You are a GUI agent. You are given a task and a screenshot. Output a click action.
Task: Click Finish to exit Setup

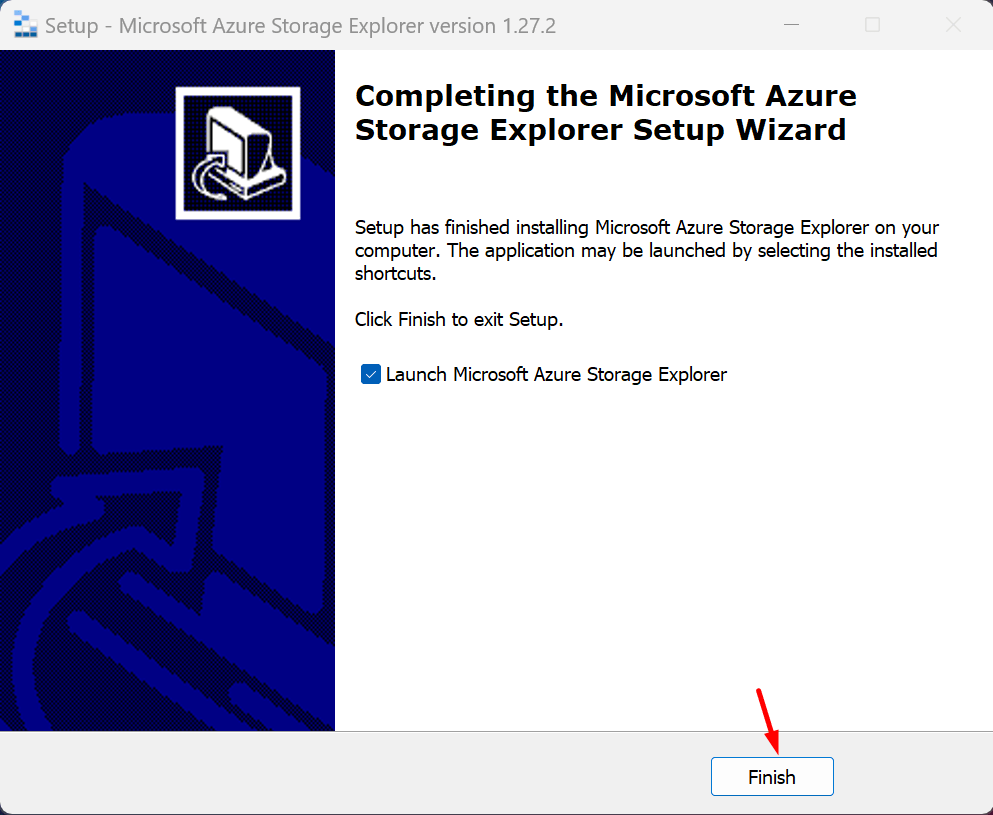coord(771,776)
